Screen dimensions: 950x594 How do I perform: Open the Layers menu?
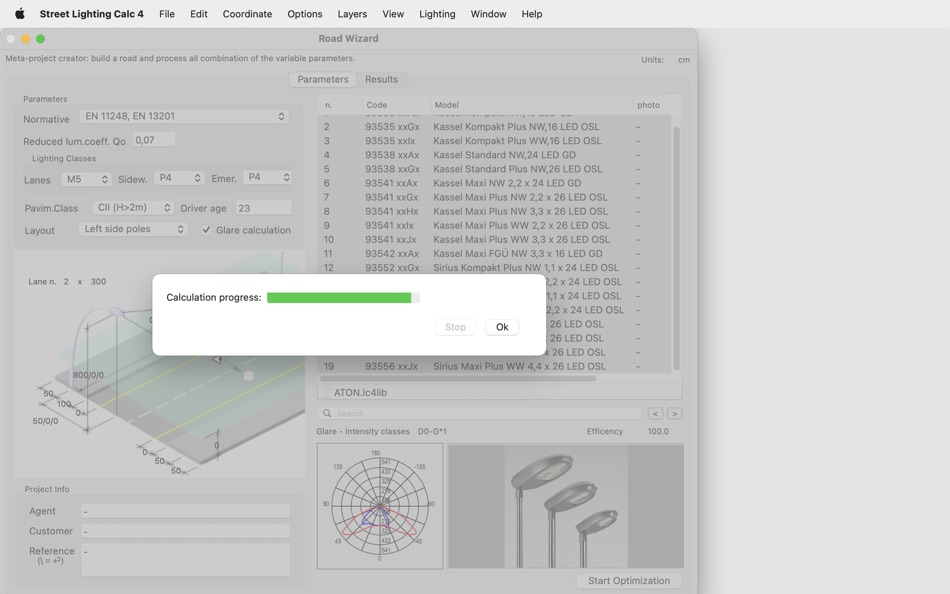pyautogui.click(x=352, y=14)
